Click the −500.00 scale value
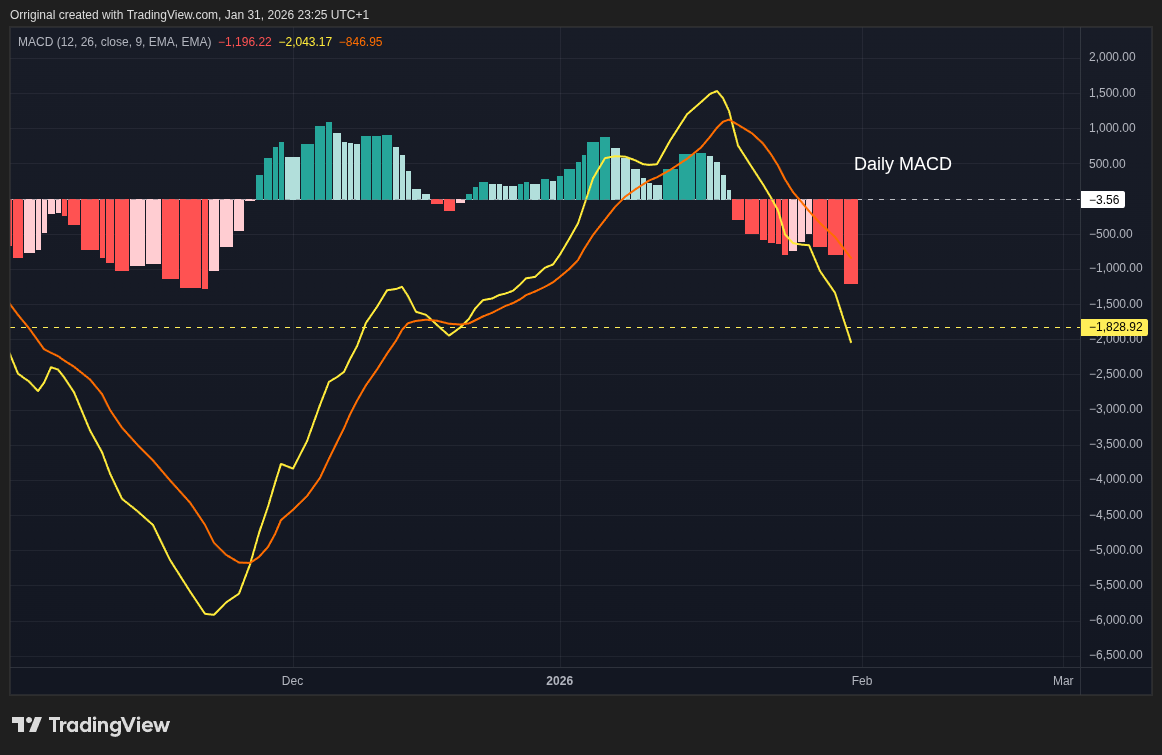This screenshot has height=755, width=1162. click(1110, 234)
